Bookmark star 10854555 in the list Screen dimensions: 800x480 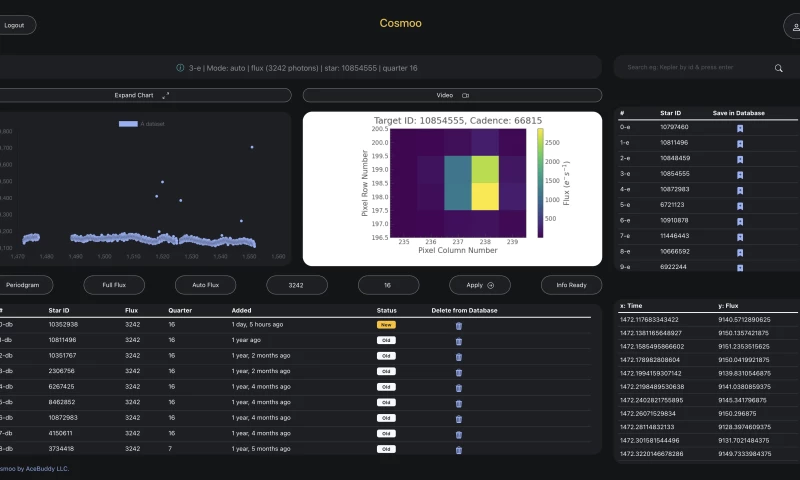point(740,174)
